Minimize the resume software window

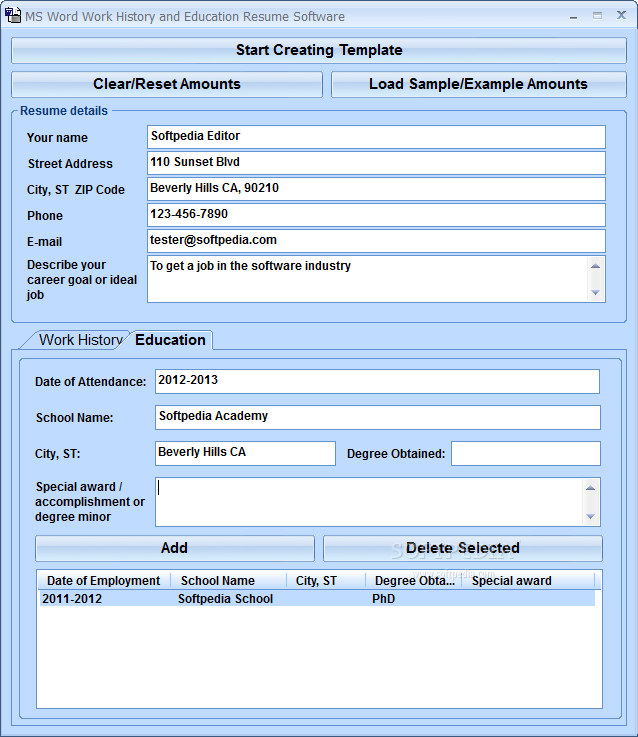(x=573, y=16)
